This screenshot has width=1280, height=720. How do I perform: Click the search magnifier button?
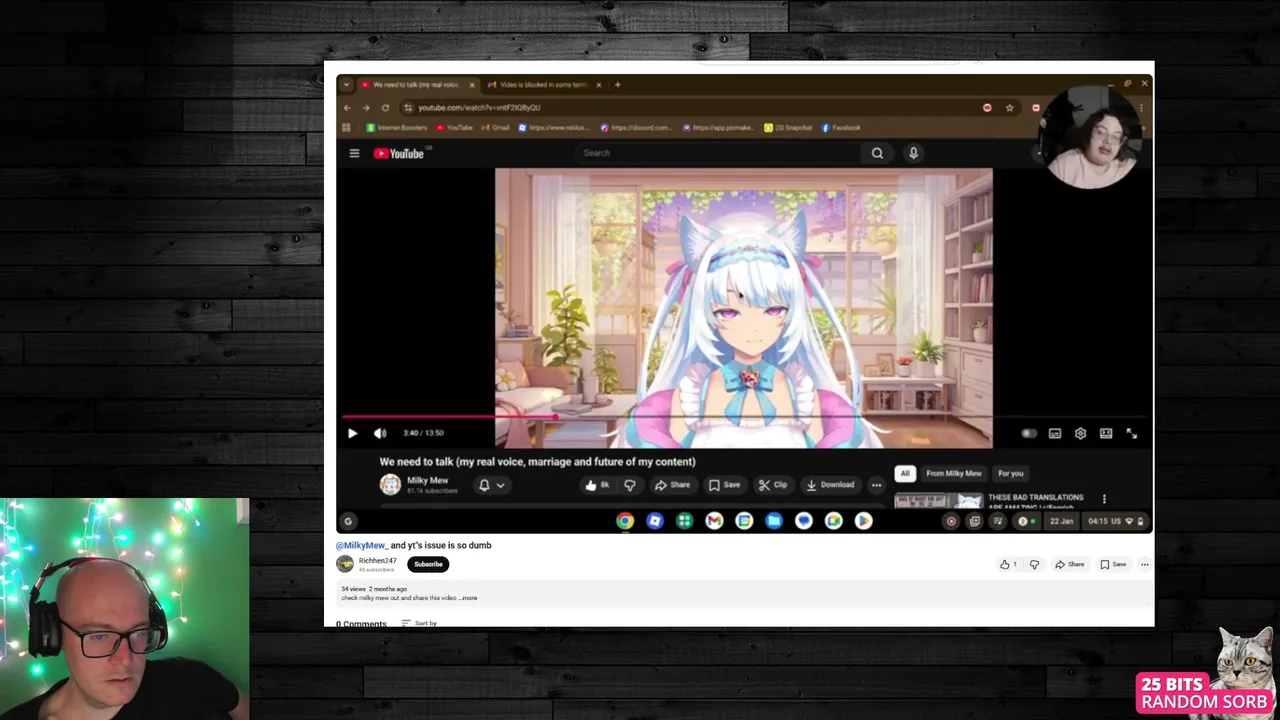[877, 153]
